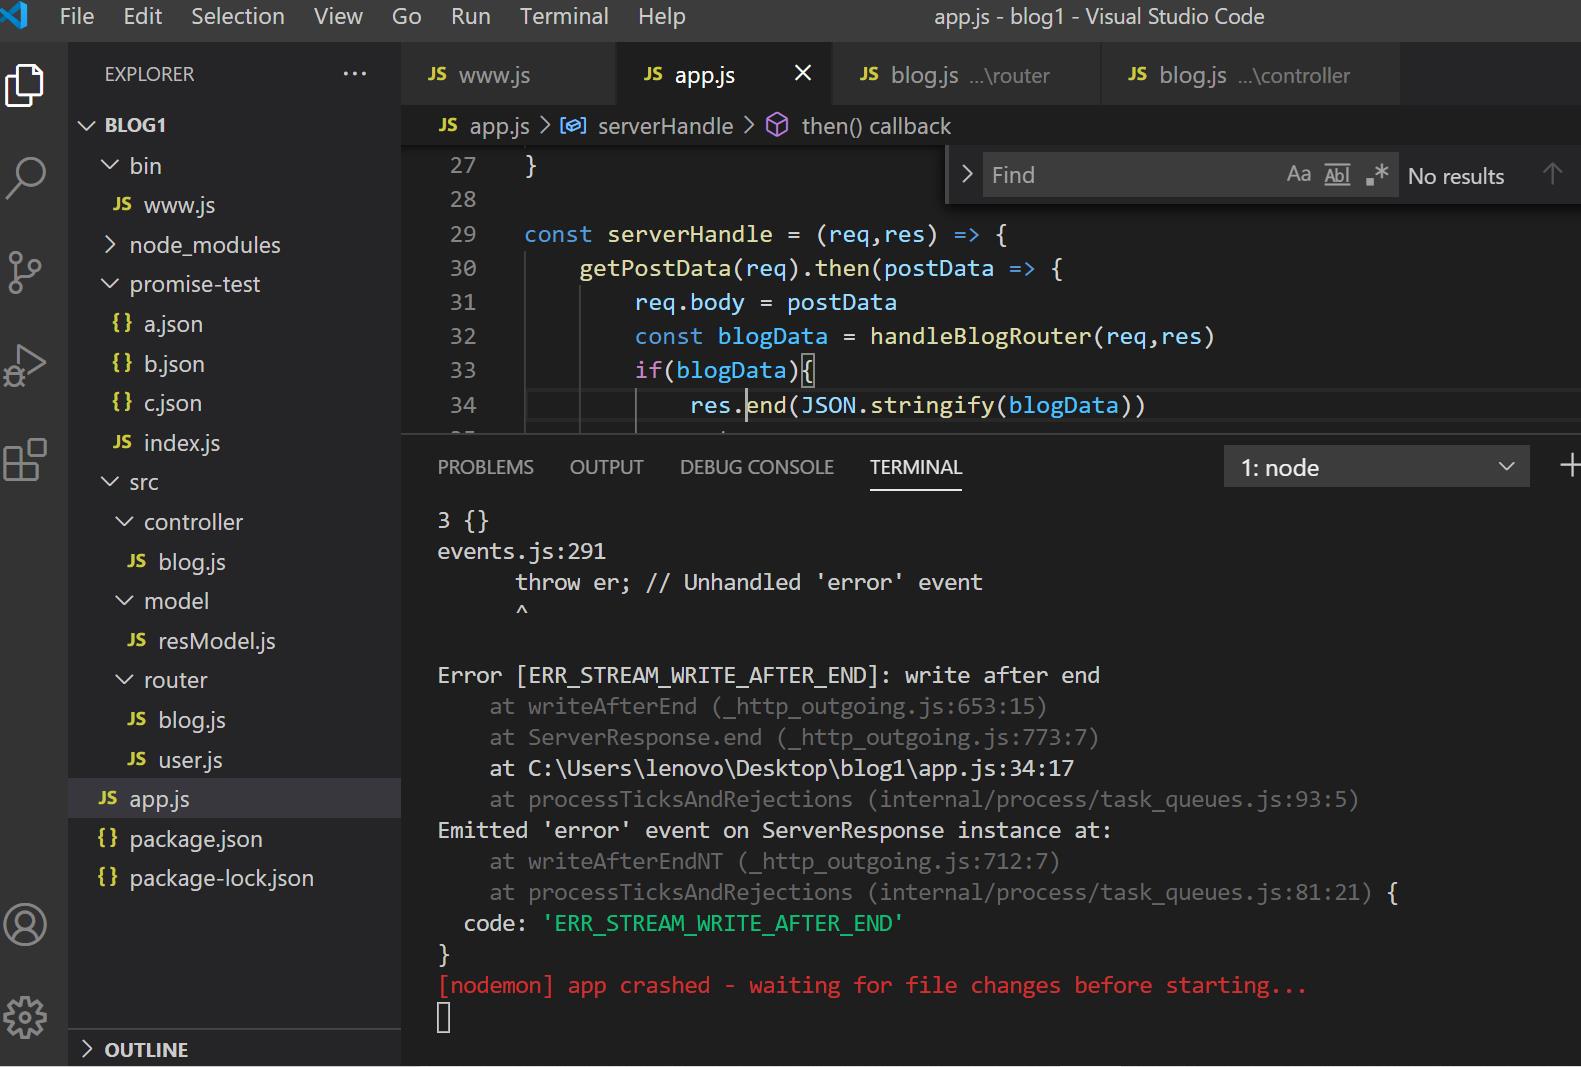Expand the OUTLINE section
The image size is (1581, 1067).
(x=88, y=1049)
